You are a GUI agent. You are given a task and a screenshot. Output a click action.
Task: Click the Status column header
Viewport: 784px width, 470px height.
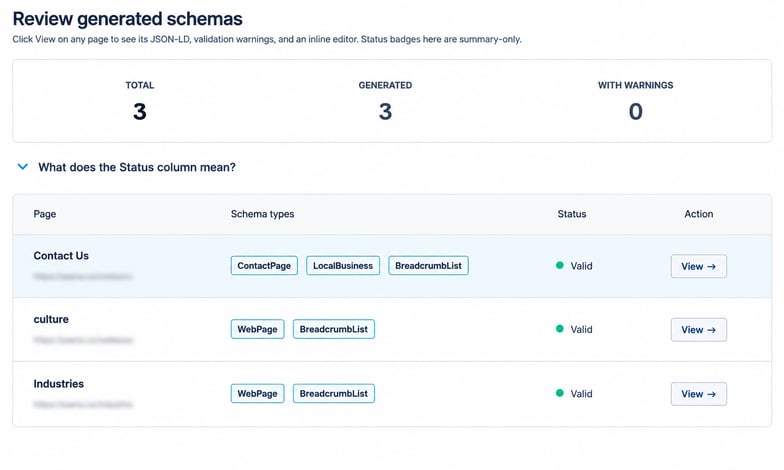tap(572, 214)
